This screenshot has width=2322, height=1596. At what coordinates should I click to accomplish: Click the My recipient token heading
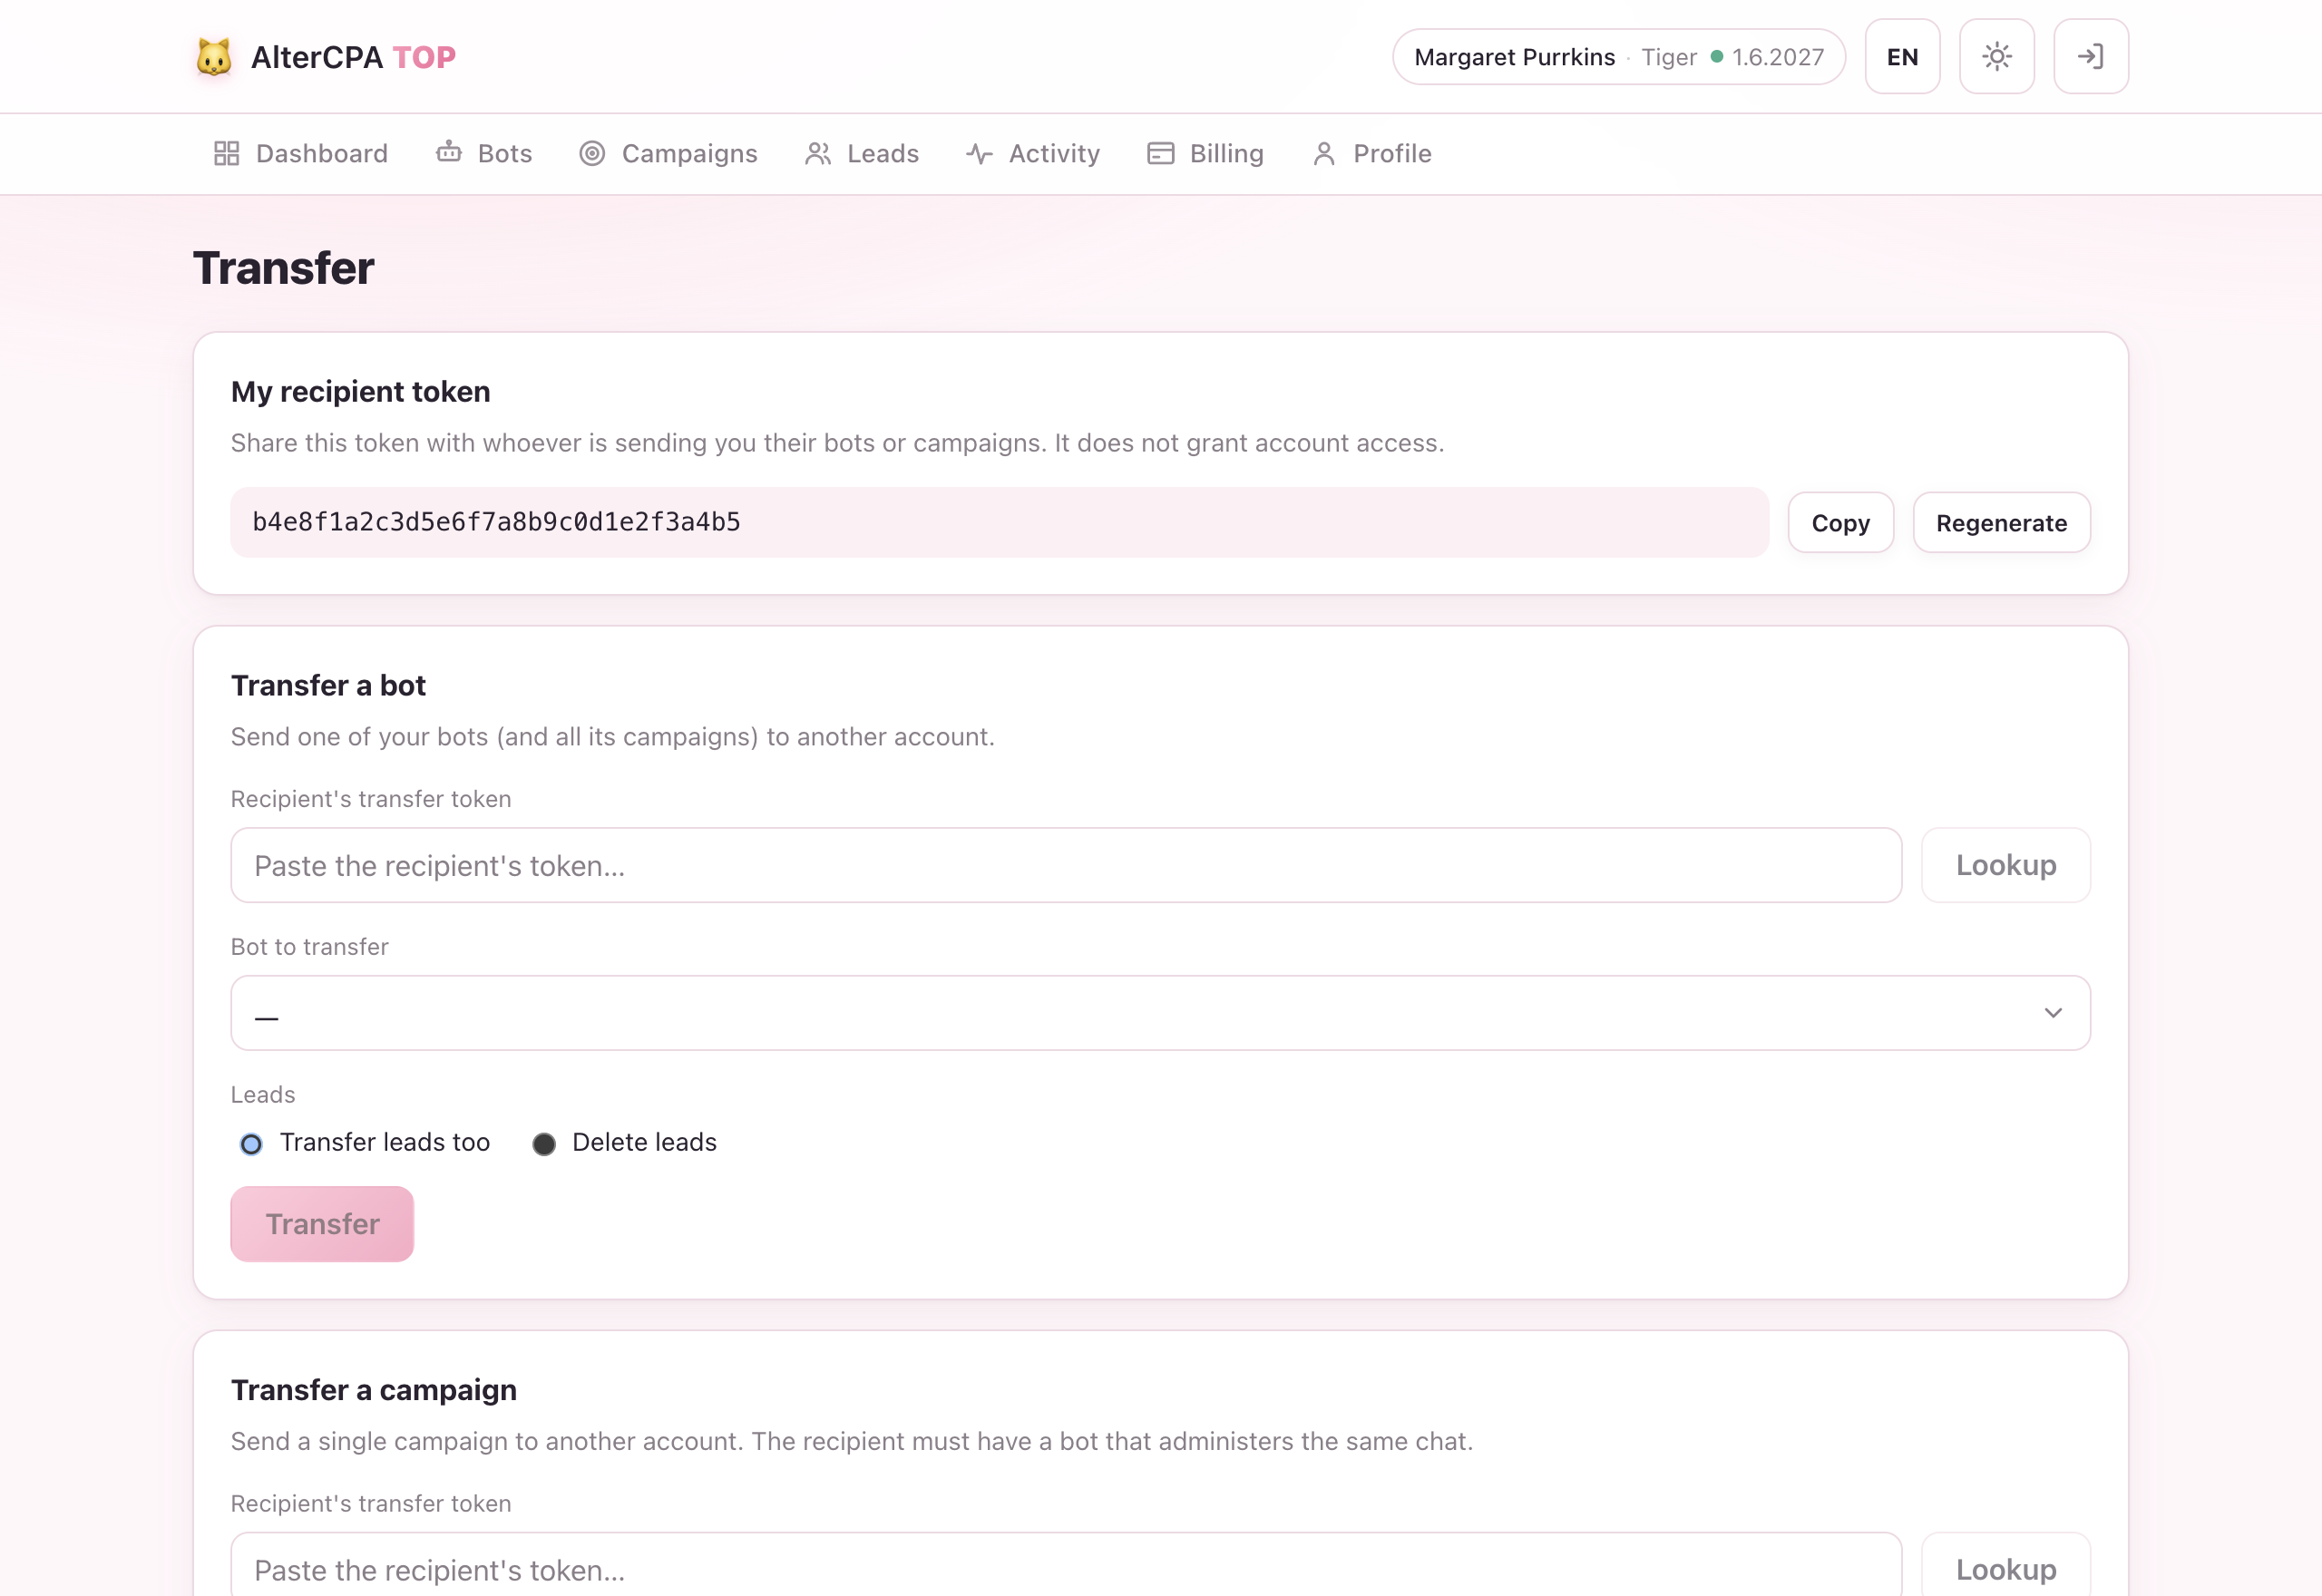click(x=360, y=391)
